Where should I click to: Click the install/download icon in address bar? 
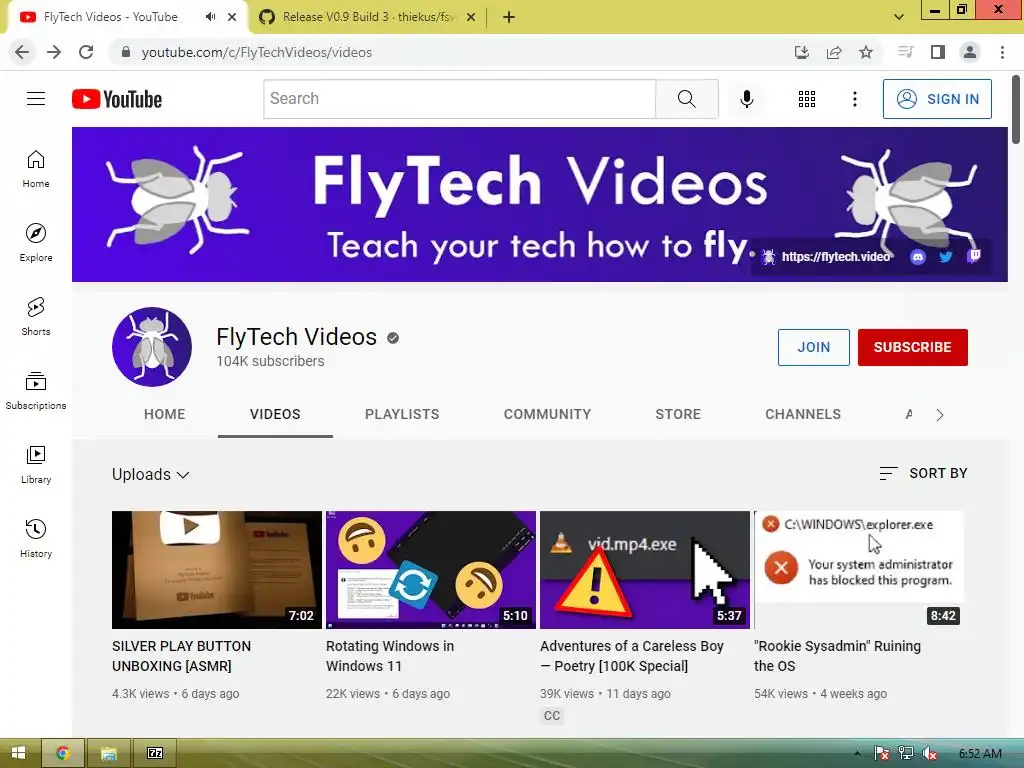[x=802, y=52]
